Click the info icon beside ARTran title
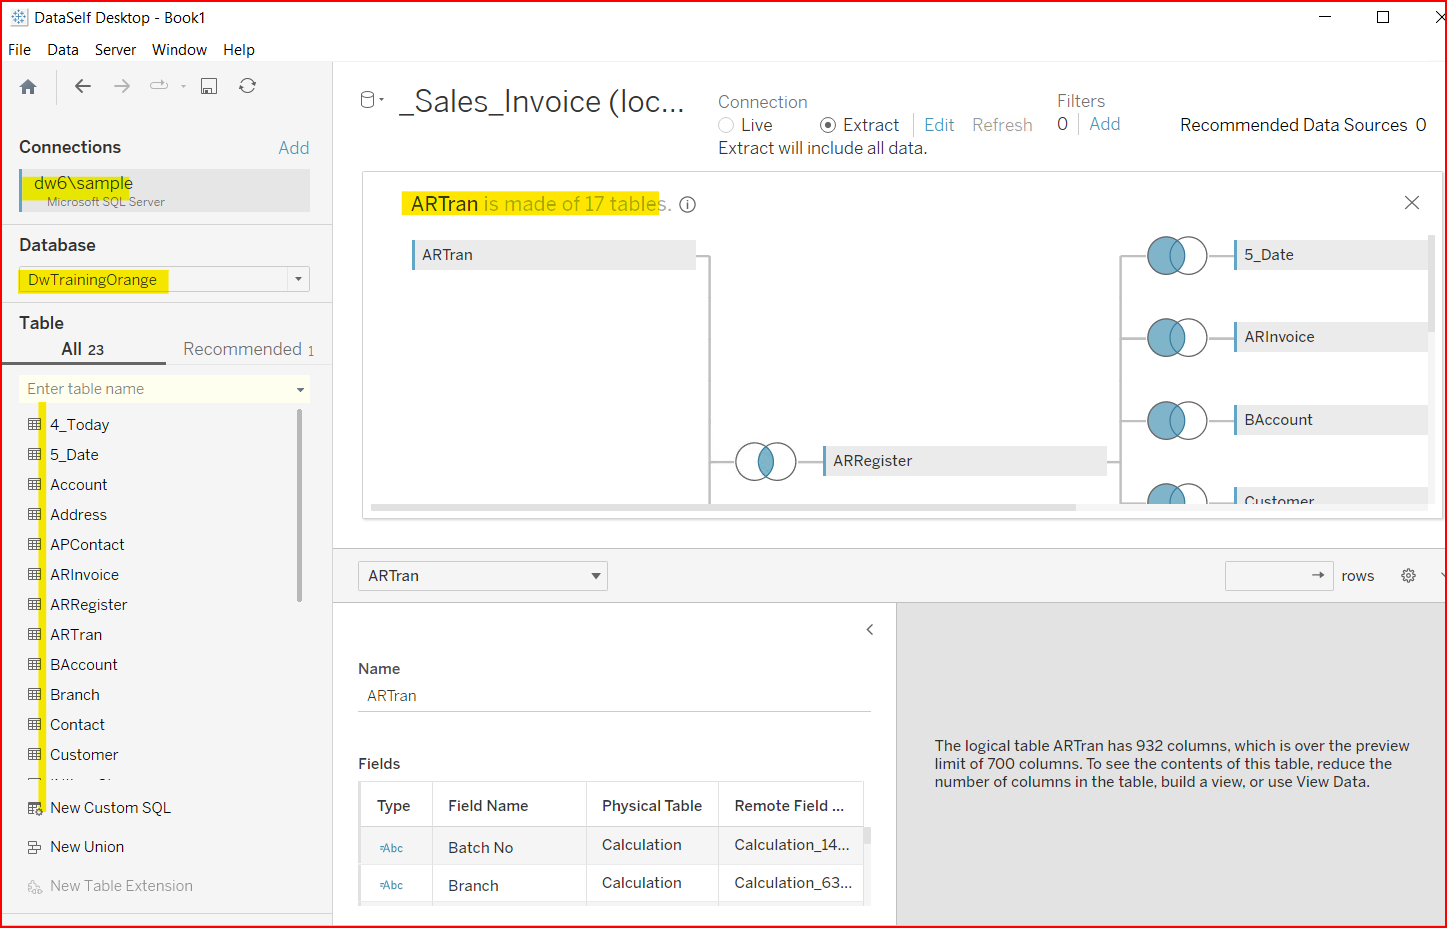 point(688,205)
